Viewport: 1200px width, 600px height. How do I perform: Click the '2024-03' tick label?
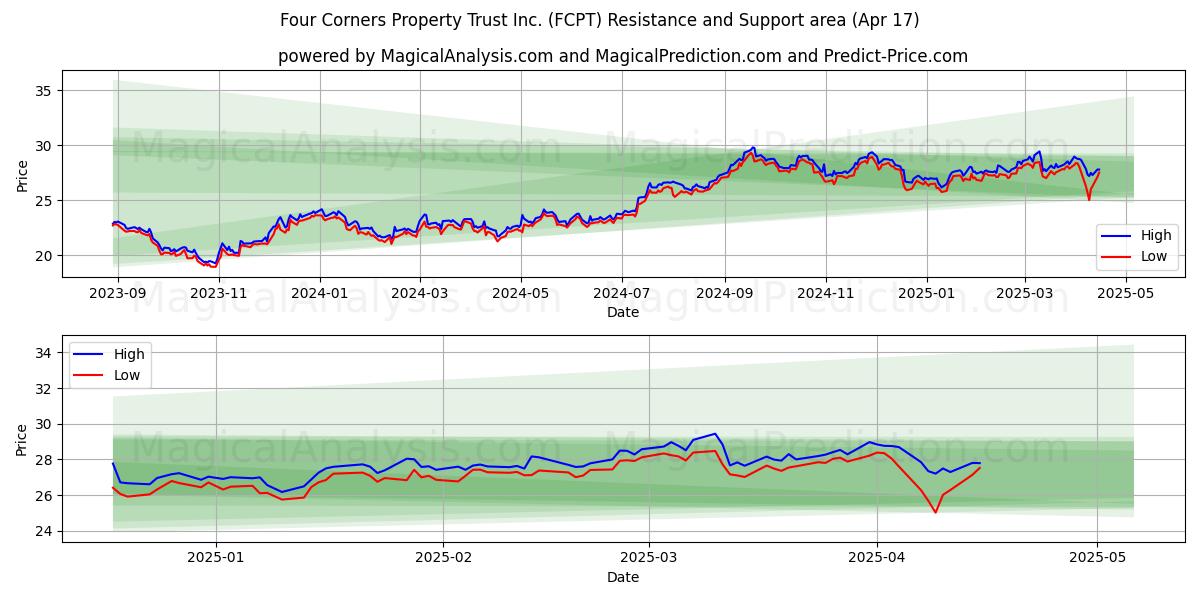419,294
